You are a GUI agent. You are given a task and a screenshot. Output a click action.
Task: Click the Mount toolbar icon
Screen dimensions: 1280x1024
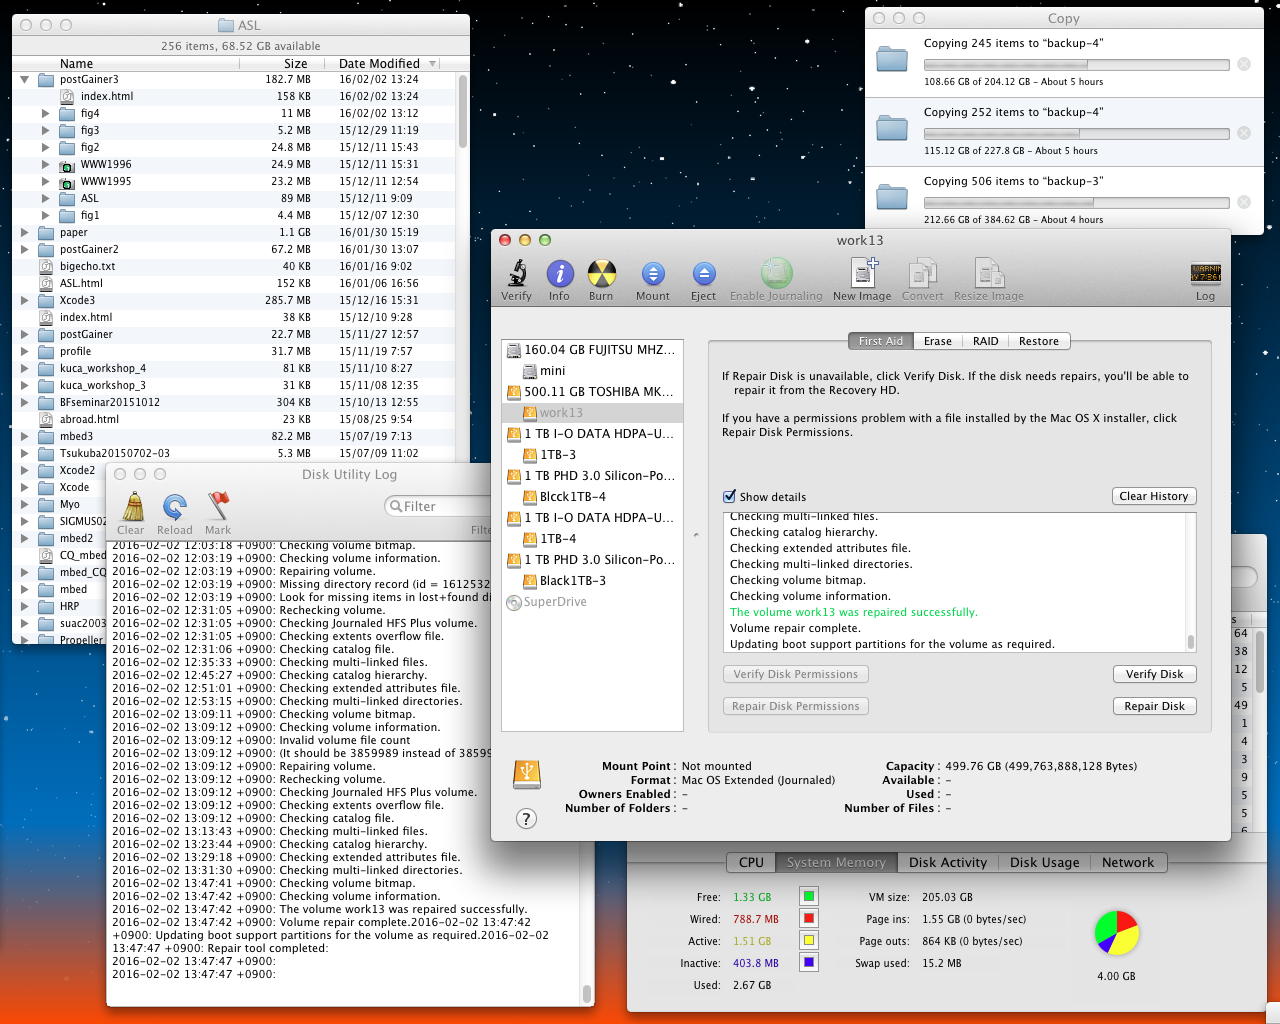click(x=652, y=274)
